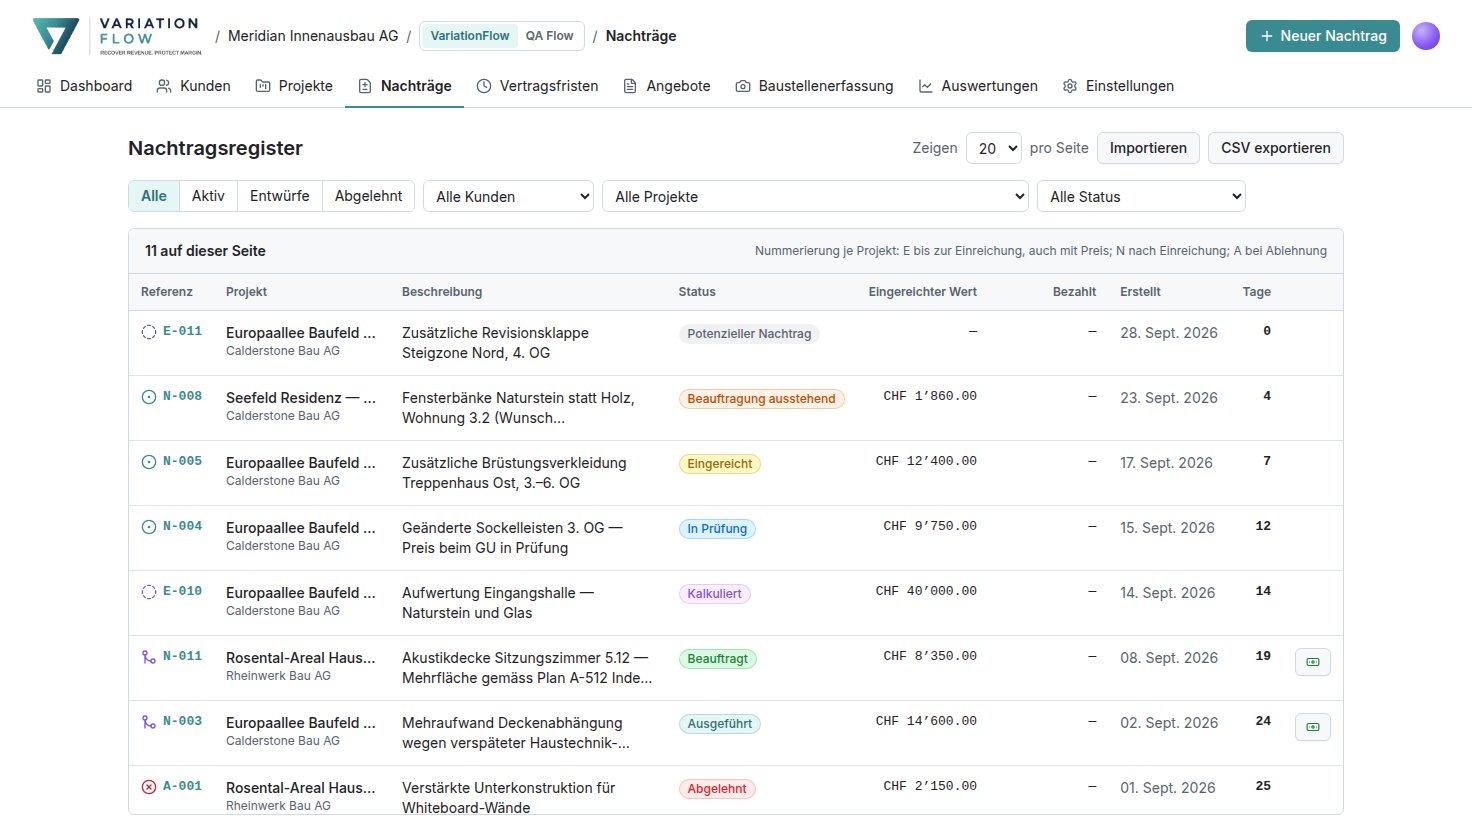Click the dashed circle icon for E-011
1472x828 pixels.
click(149, 332)
